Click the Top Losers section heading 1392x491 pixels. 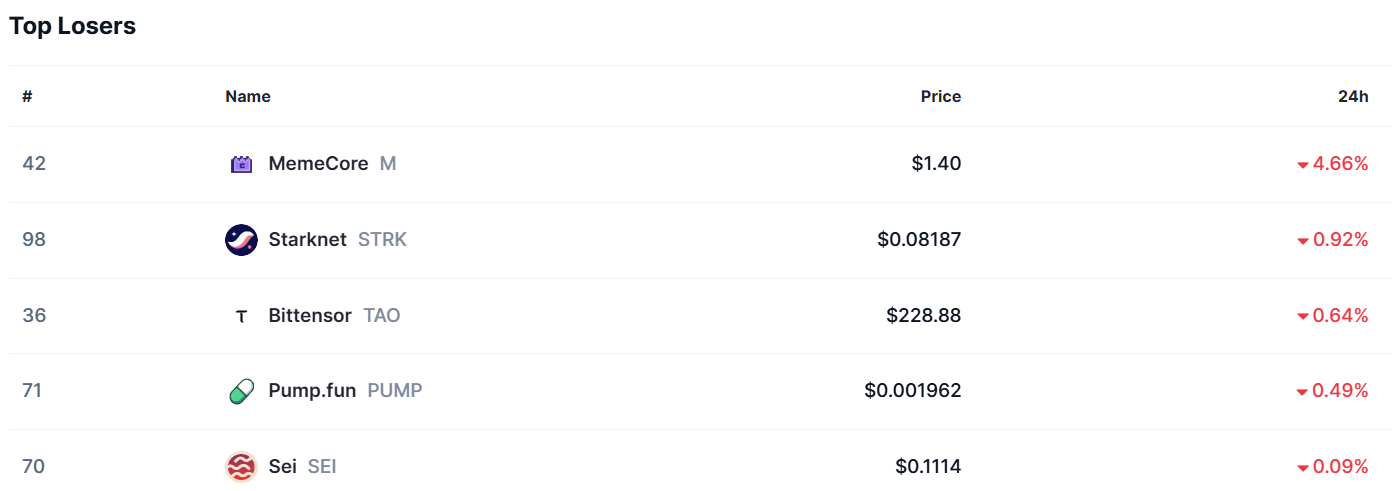point(72,26)
